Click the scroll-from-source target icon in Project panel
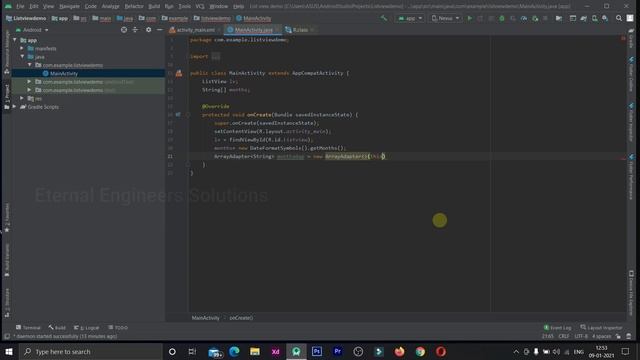The image size is (640, 360). pos(124,30)
